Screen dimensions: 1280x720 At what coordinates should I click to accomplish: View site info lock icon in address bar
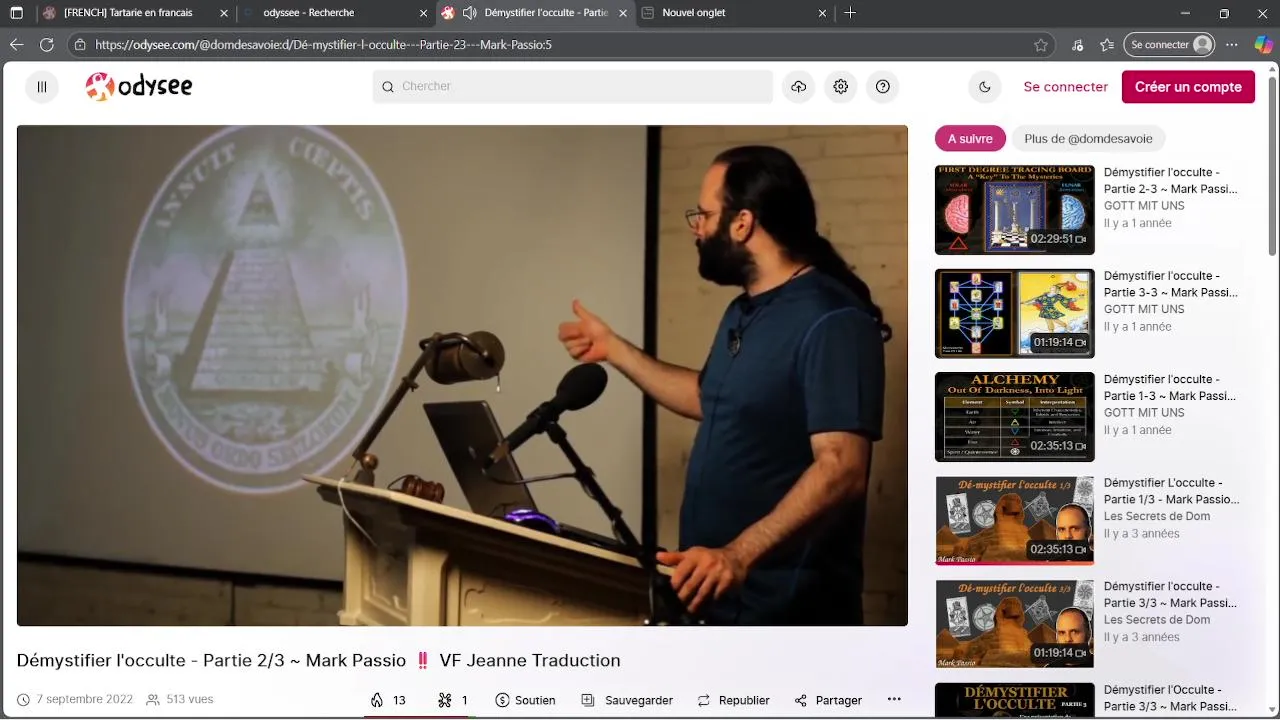pyautogui.click(x=80, y=45)
